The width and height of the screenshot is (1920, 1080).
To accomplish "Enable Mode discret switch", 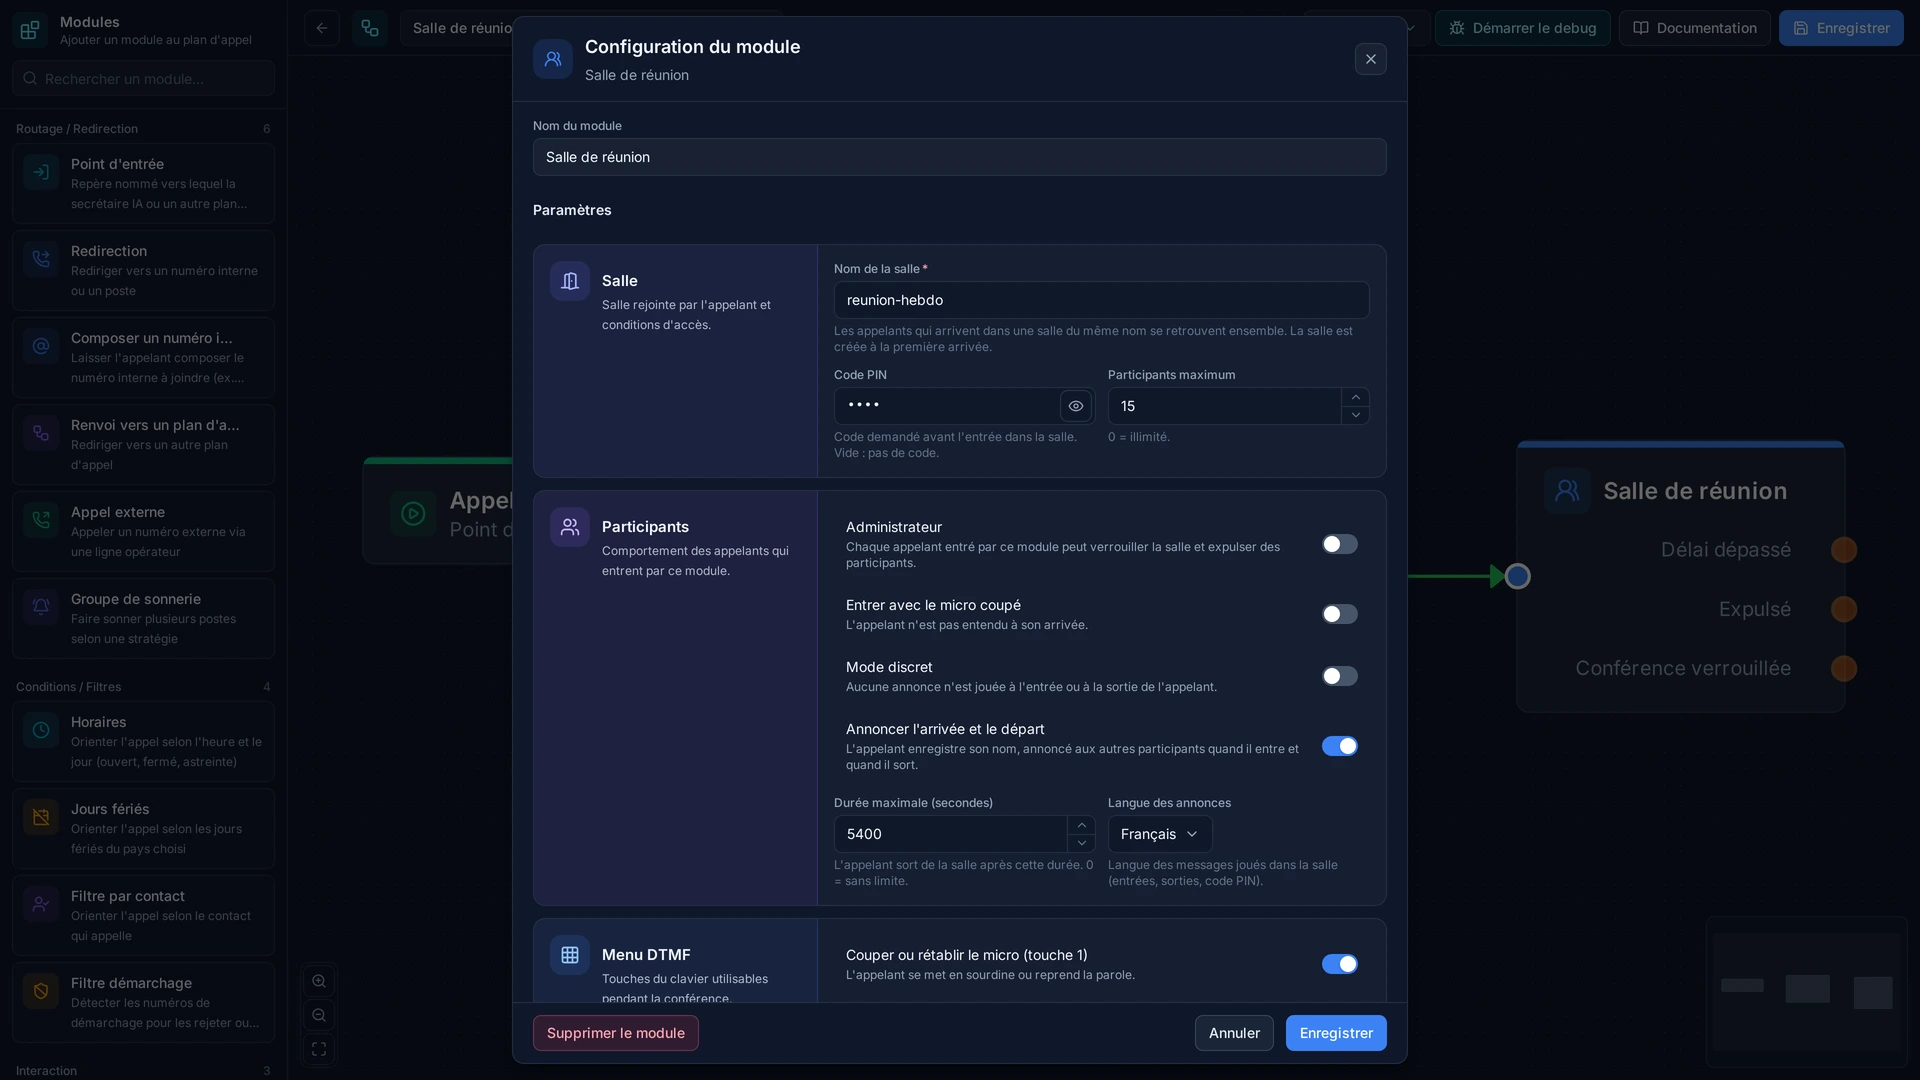I will pyautogui.click(x=1340, y=676).
